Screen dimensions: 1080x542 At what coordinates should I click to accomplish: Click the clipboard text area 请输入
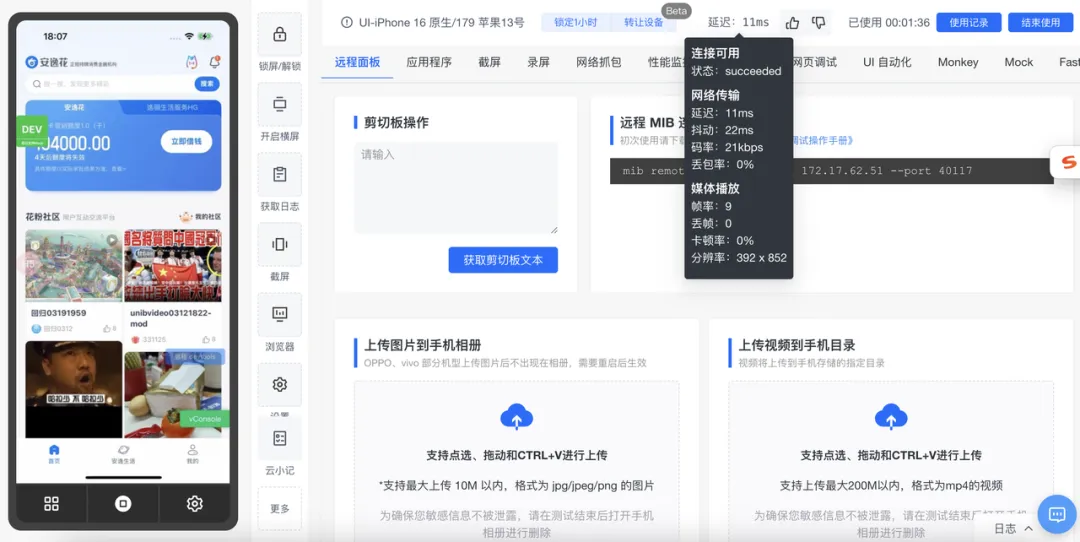456,187
